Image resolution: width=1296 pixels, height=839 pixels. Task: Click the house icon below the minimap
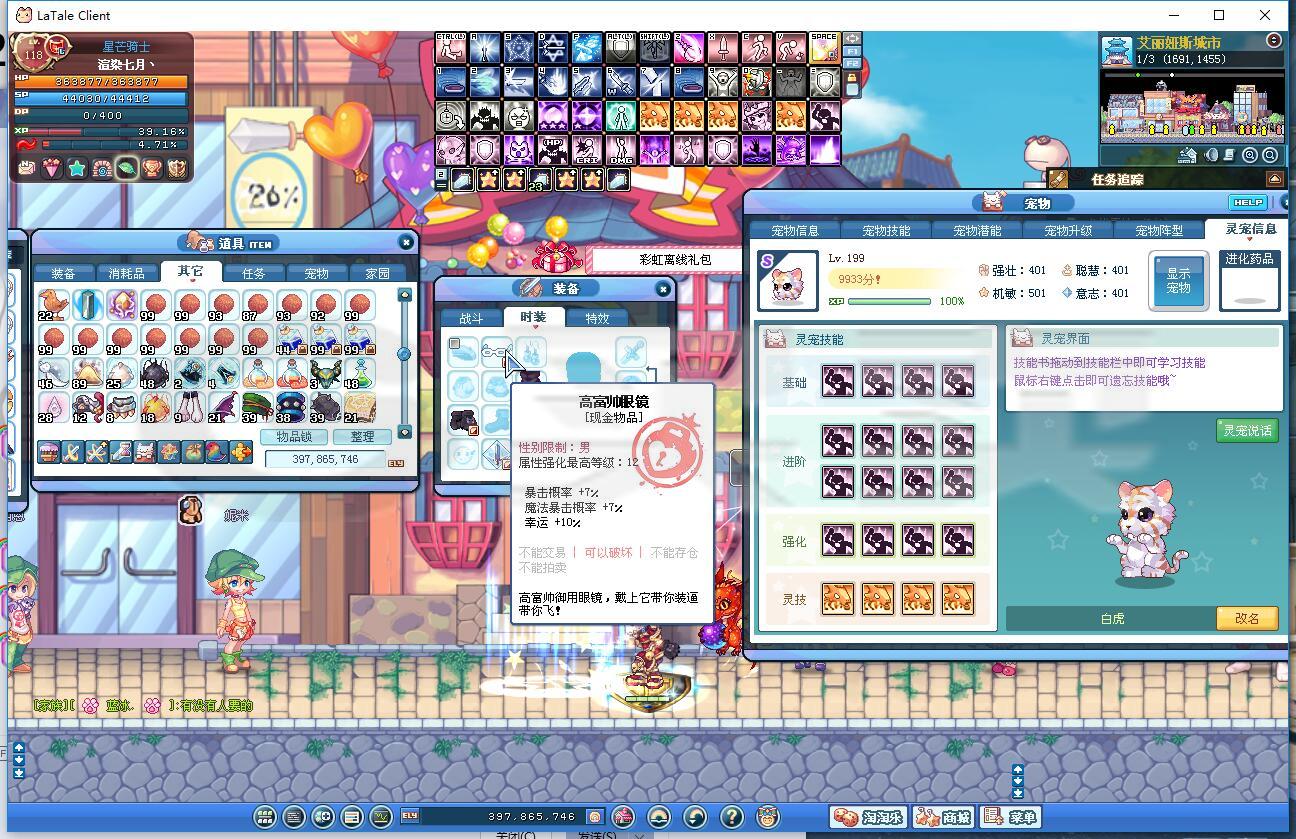[x=1188, y=155]
